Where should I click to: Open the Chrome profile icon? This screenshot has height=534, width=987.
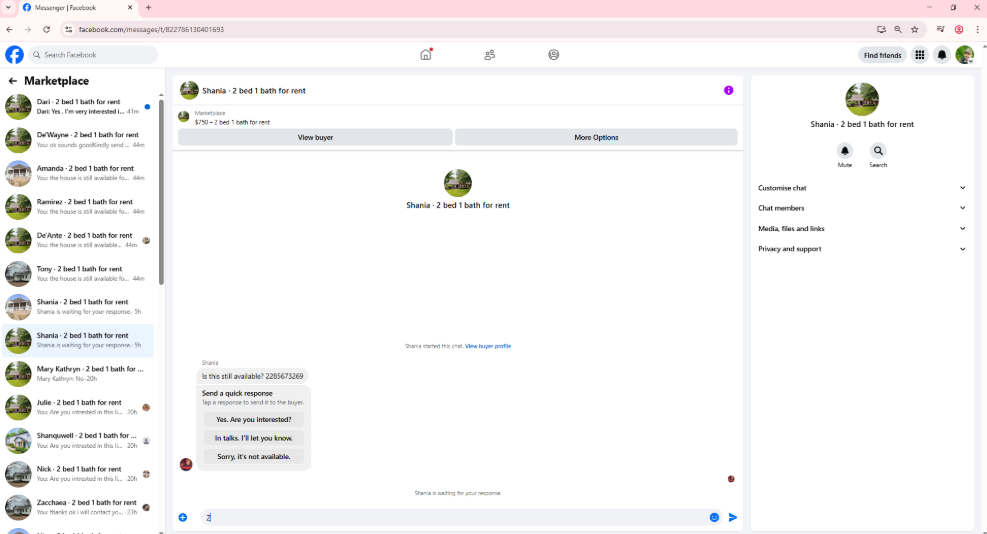[x=959, y=30]
